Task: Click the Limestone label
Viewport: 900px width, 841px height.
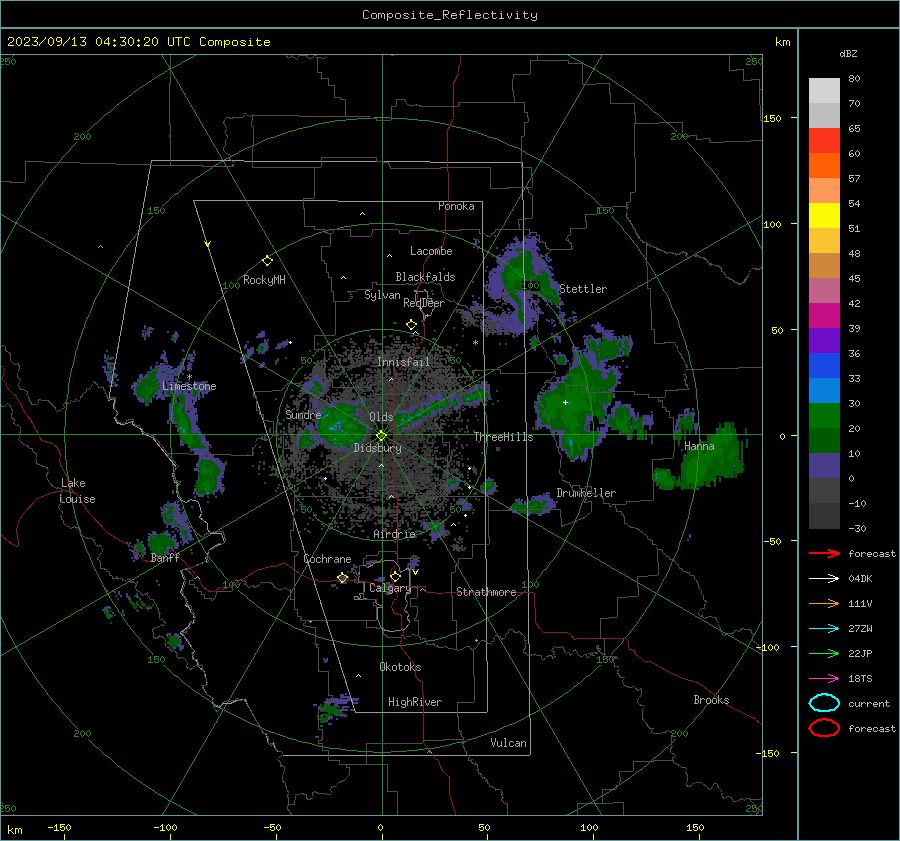Action: click(x=189, y=386)
